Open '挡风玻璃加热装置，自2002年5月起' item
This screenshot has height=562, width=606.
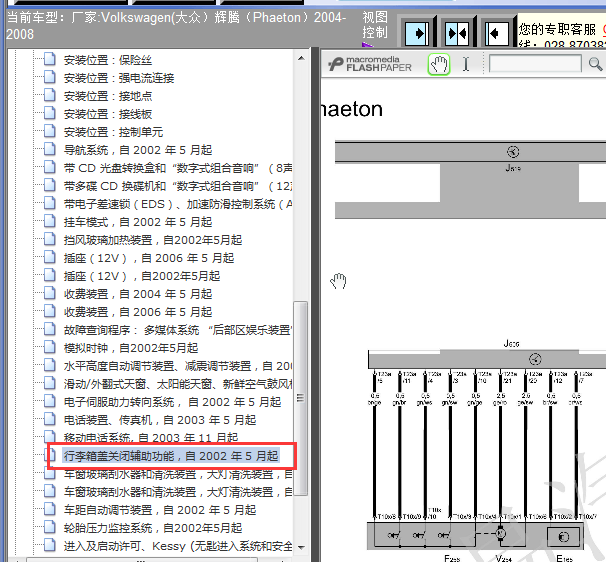(153, 240)
